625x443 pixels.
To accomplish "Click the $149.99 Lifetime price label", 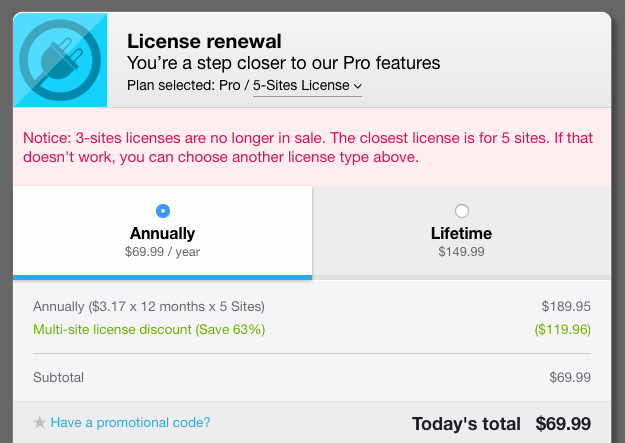I will tap(461, 252).
